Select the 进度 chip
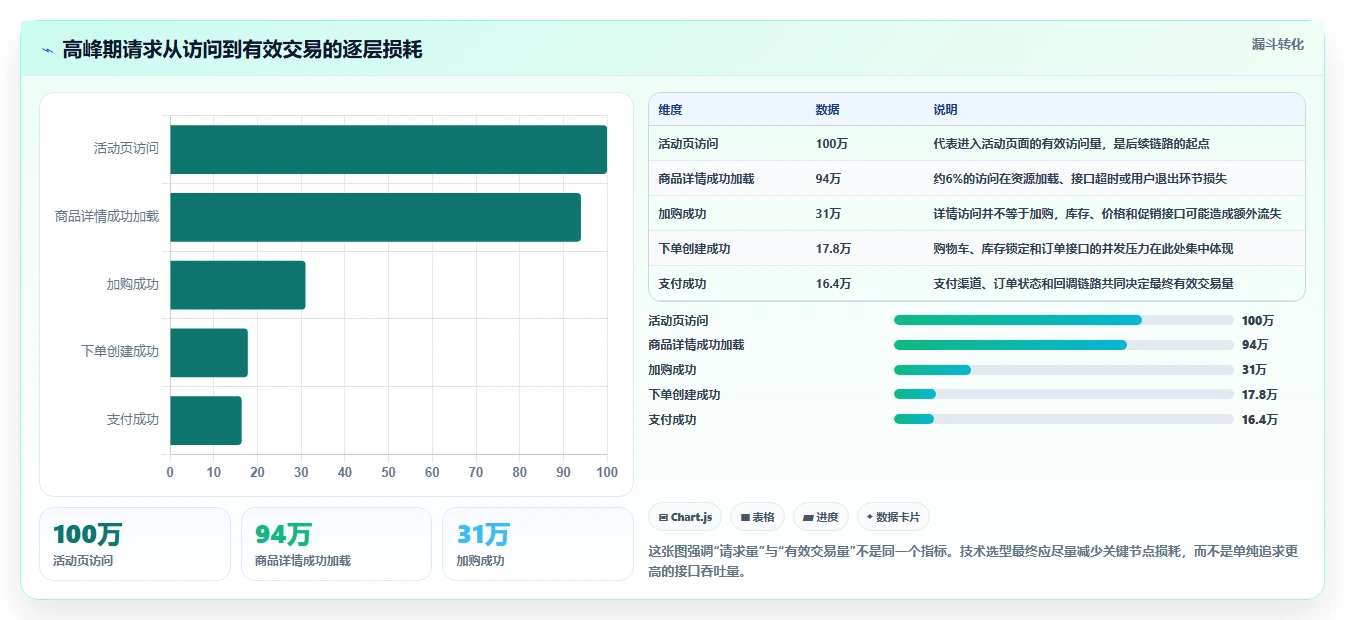 click(x=821, y=517)
